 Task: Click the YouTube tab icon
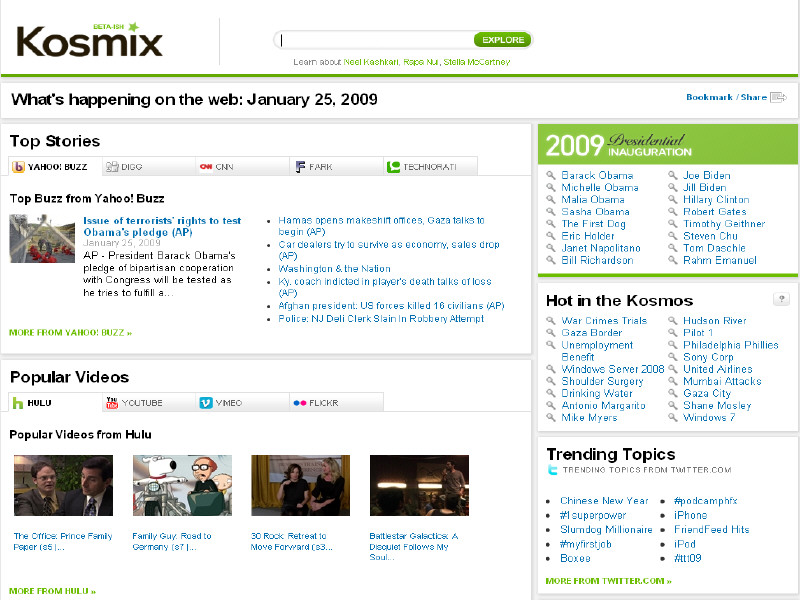pyautogui.click(x=112, y=403)
